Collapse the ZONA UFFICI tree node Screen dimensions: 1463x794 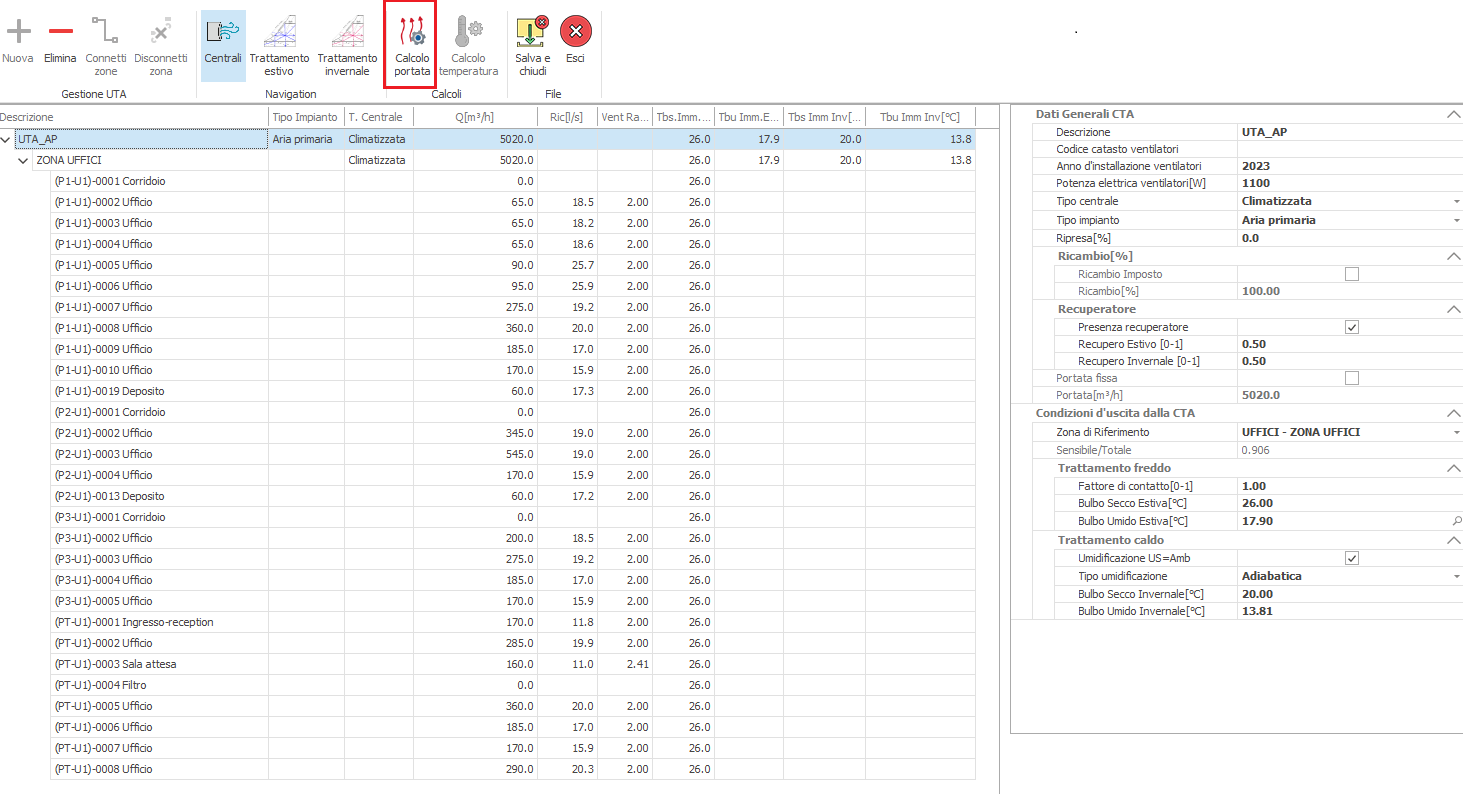pyautogui.click(x=23, y=161)
